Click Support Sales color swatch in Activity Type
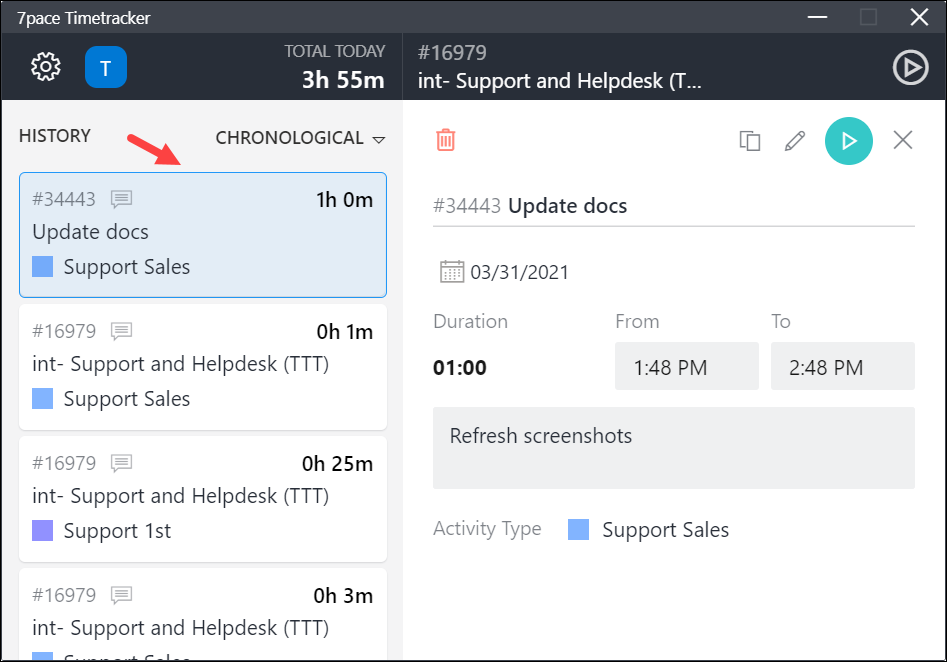Image resolution: width=947 pixels, height=662 pixels. click(x=579, y=529)
